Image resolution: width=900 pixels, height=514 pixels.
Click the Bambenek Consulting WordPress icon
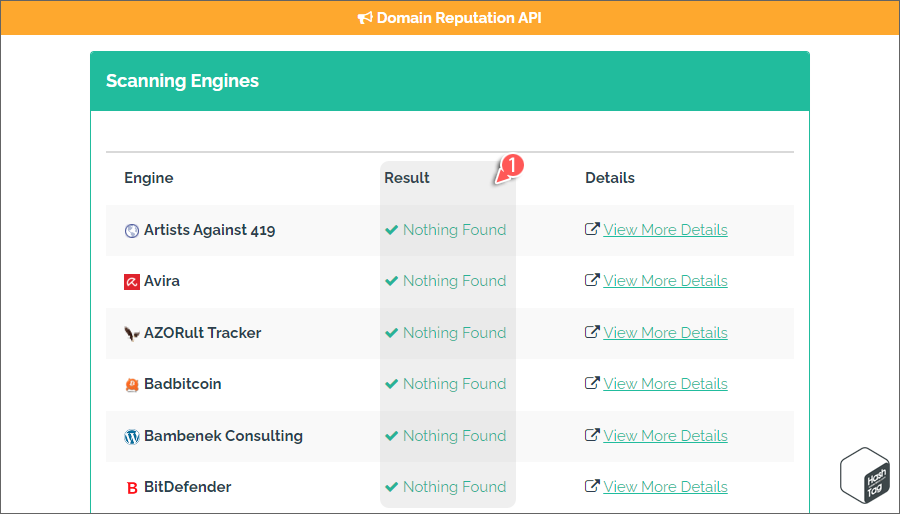point(132,437)
